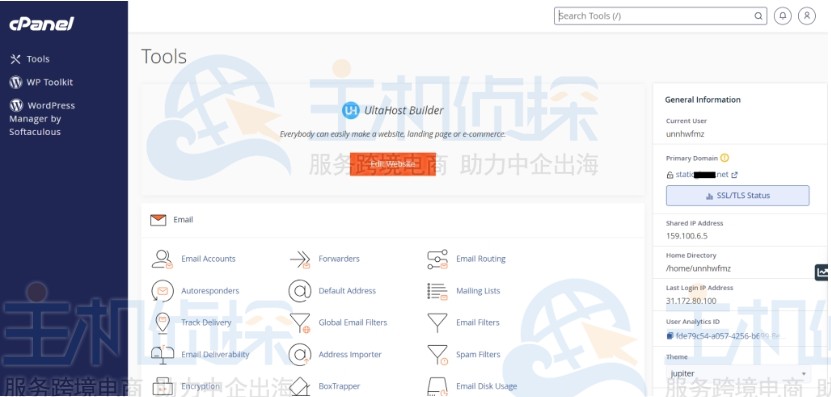Image resolution: width=831 pixels, height=397 pixels.
Task: Open Email Deliverability
Action: click(215, 354)
